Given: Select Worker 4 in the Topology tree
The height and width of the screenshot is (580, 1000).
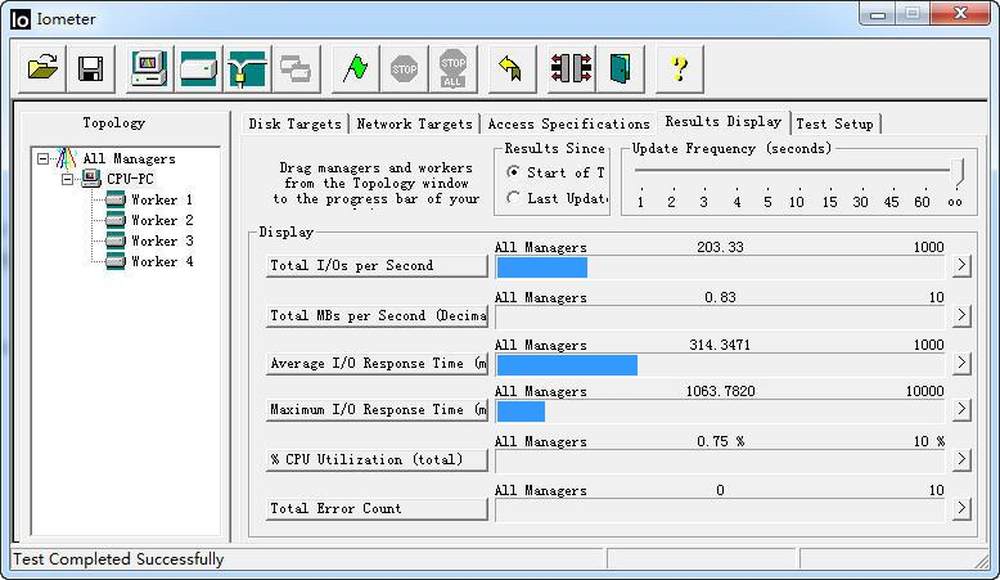Looking at the screenshot, I should [161, 261].
